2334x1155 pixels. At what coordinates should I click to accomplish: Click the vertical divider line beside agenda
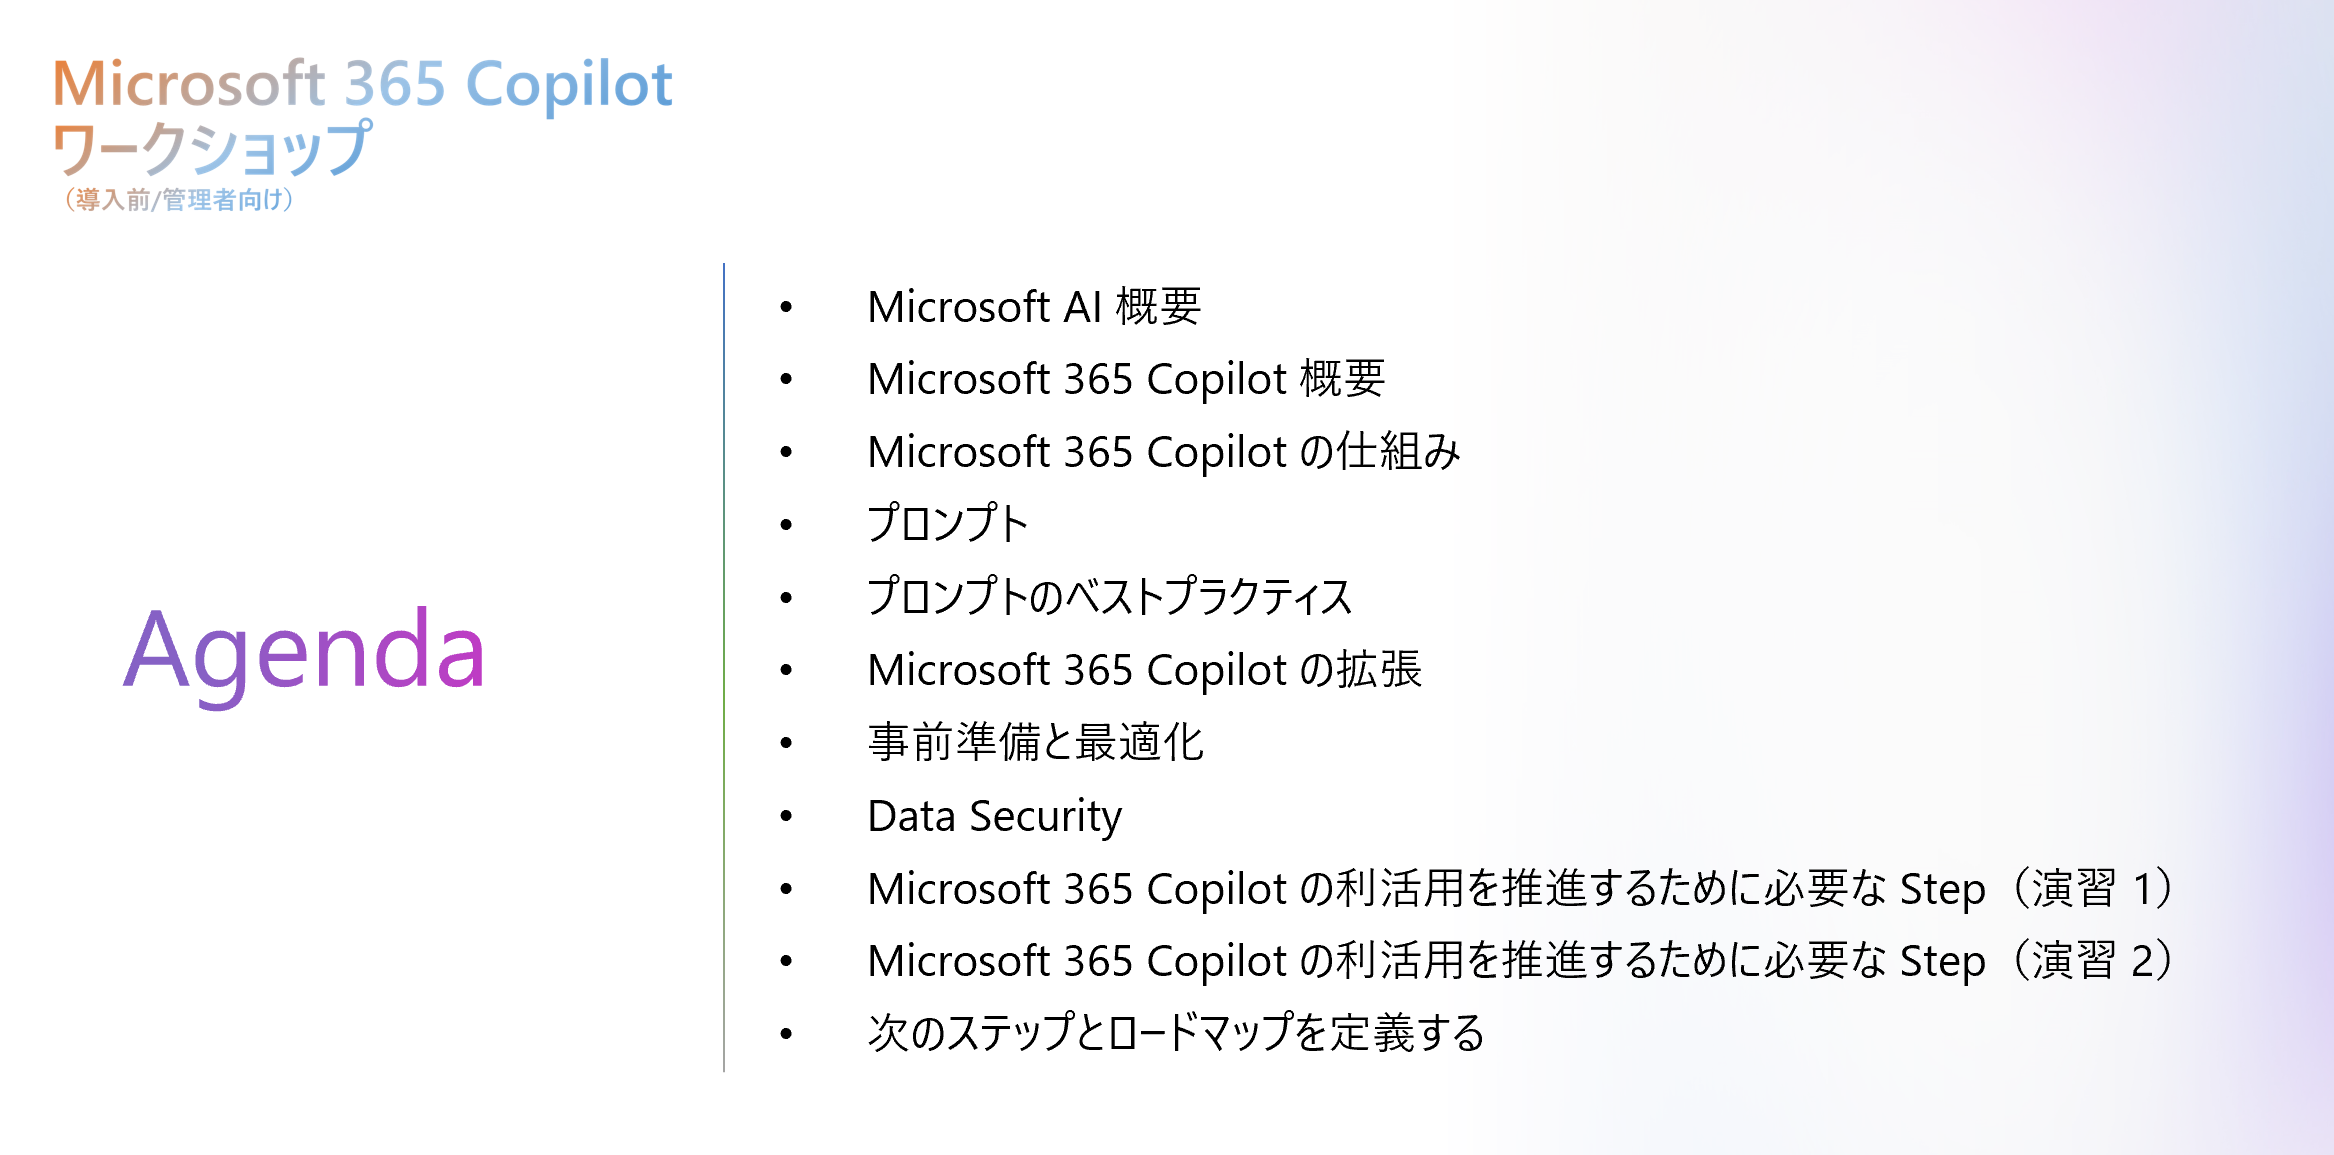[724, 667]
